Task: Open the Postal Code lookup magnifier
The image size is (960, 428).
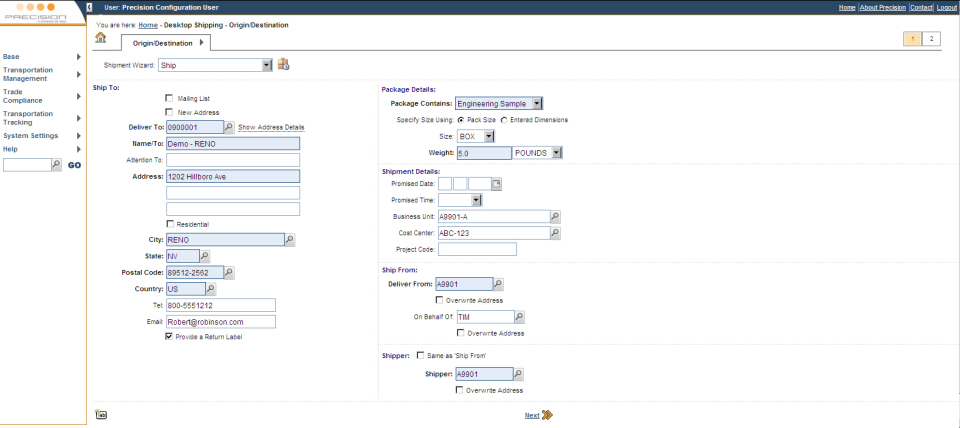Action: tap(229, 272)
